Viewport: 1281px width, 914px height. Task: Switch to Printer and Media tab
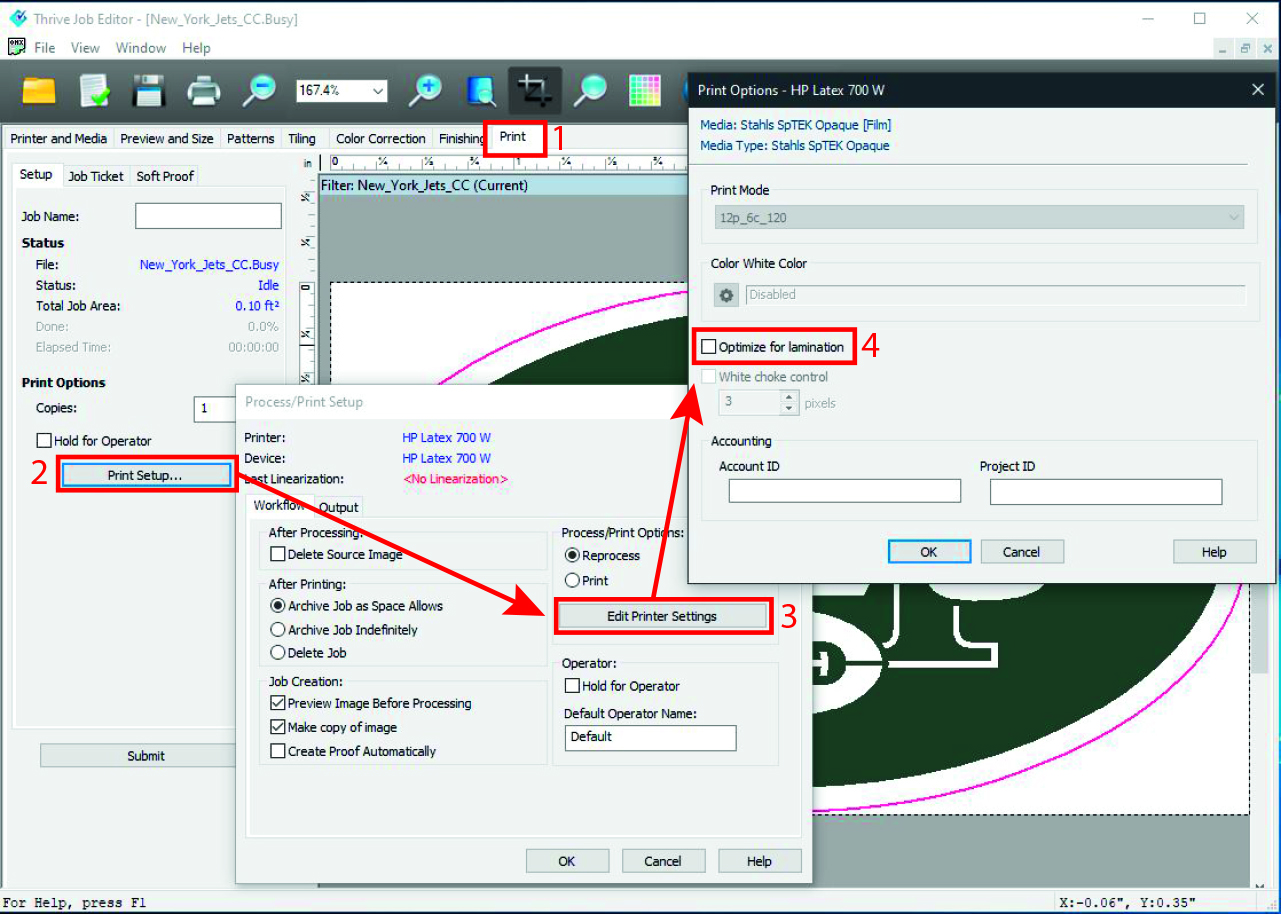(x=59, y=139)
